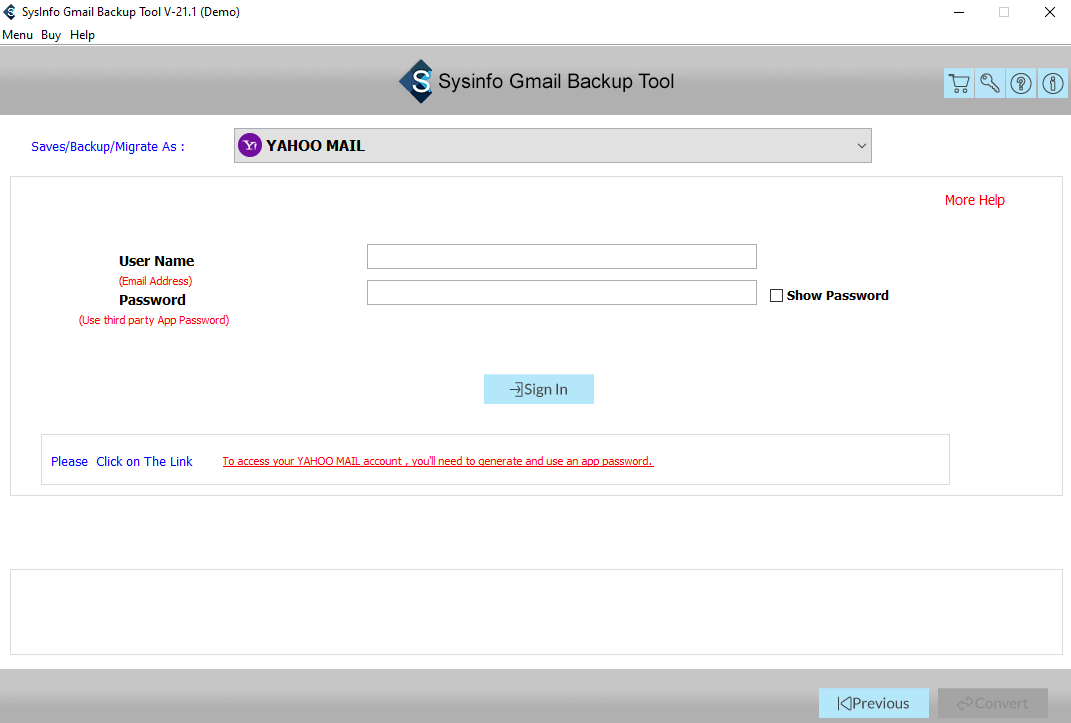This screenshot has width=1071, height=723.
Task: Click the Sign In button
Action: coord(538,389)
